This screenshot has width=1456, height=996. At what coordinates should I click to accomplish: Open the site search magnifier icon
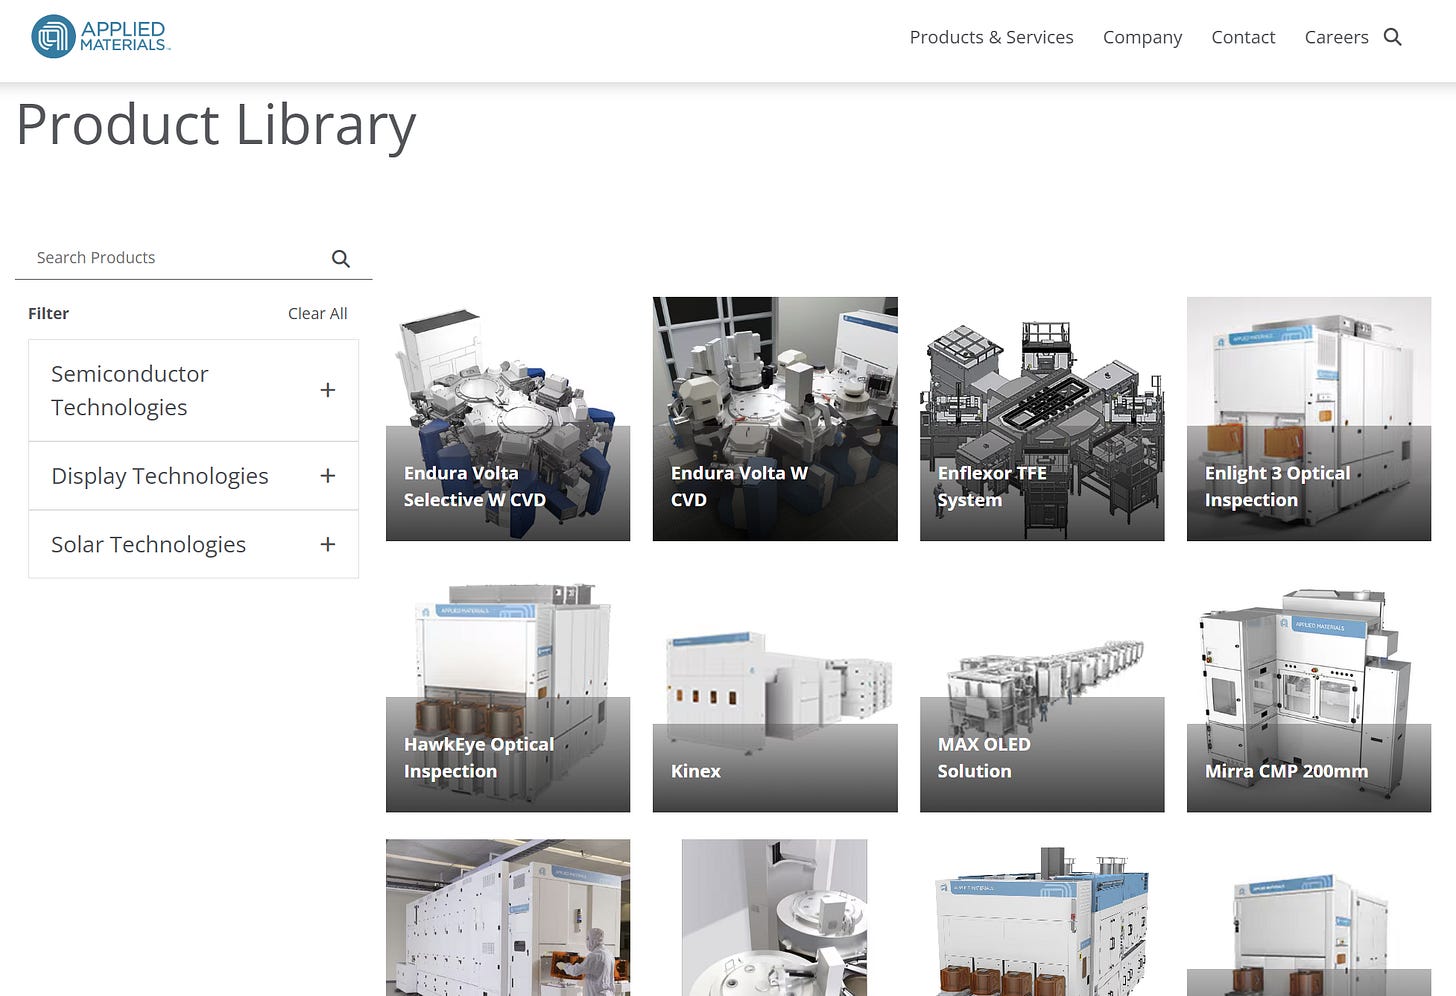point(1392,37)
